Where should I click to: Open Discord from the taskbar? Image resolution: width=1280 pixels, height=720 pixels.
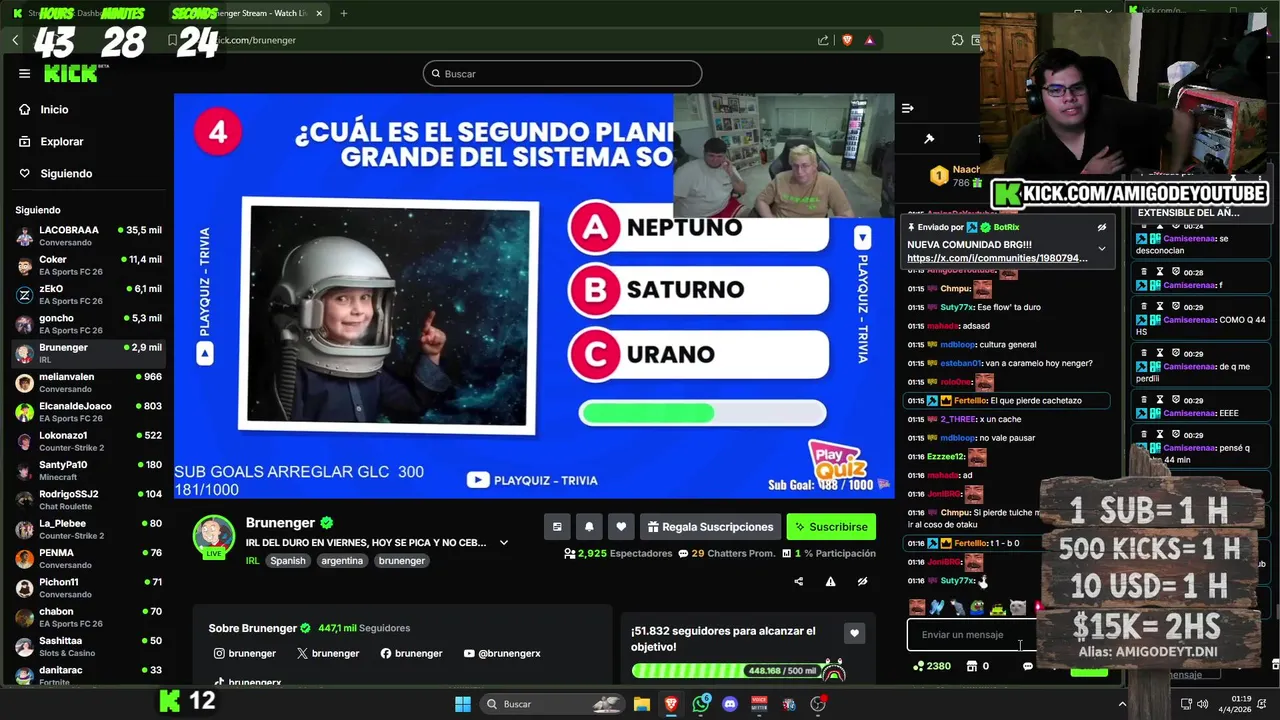[x=730, y=704]
